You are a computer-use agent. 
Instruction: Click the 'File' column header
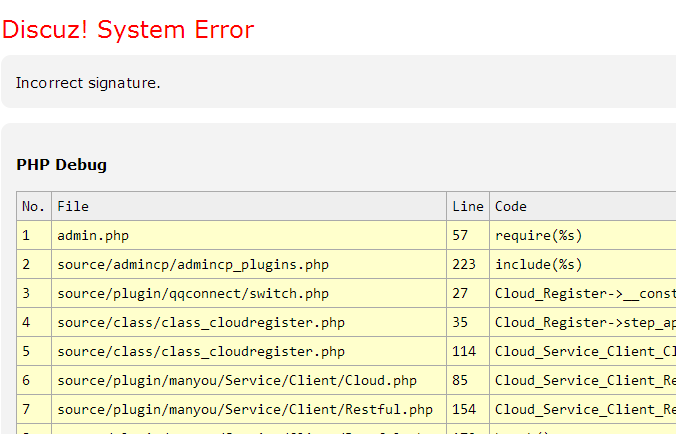click(249, 206)
